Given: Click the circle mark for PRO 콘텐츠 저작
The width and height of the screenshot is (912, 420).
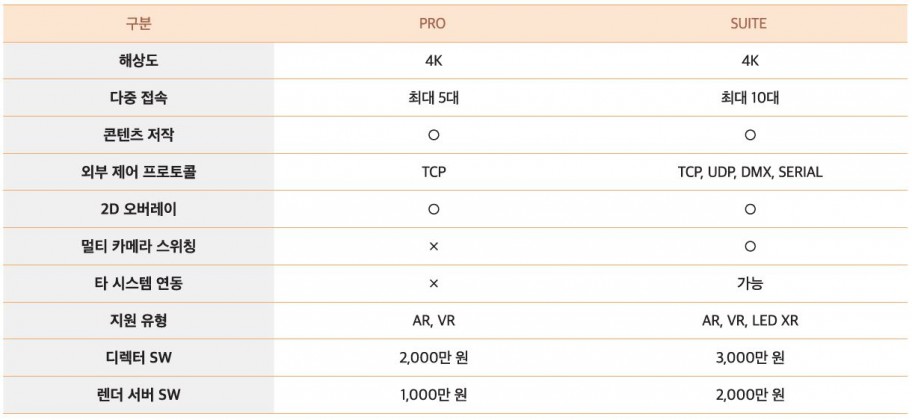Looking at the screenshot, I should pyautogui.click(x=433, y=134).
